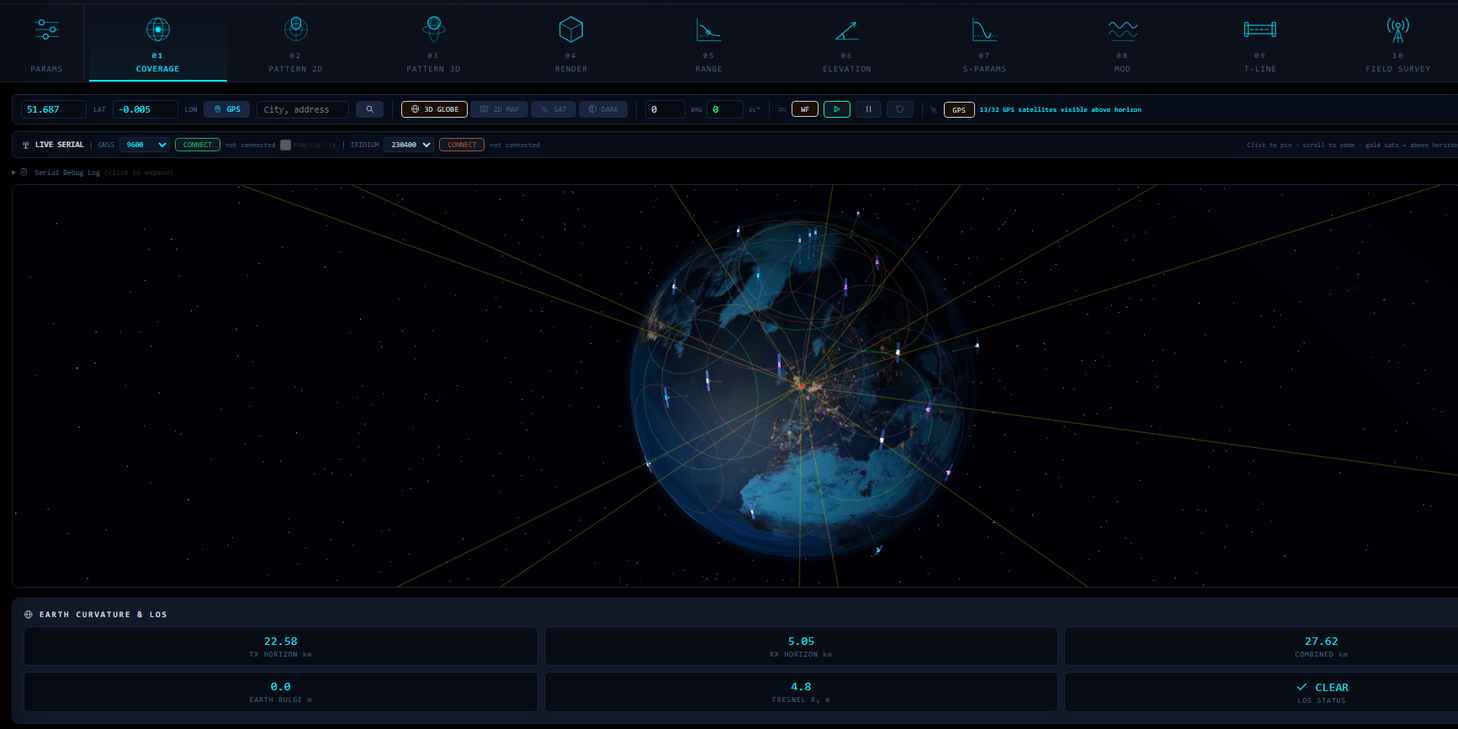The height and width of the screenshot is (729, 1458).
Task: Click the longitude field showing -0.005
Action: click(x=145, y=109)
